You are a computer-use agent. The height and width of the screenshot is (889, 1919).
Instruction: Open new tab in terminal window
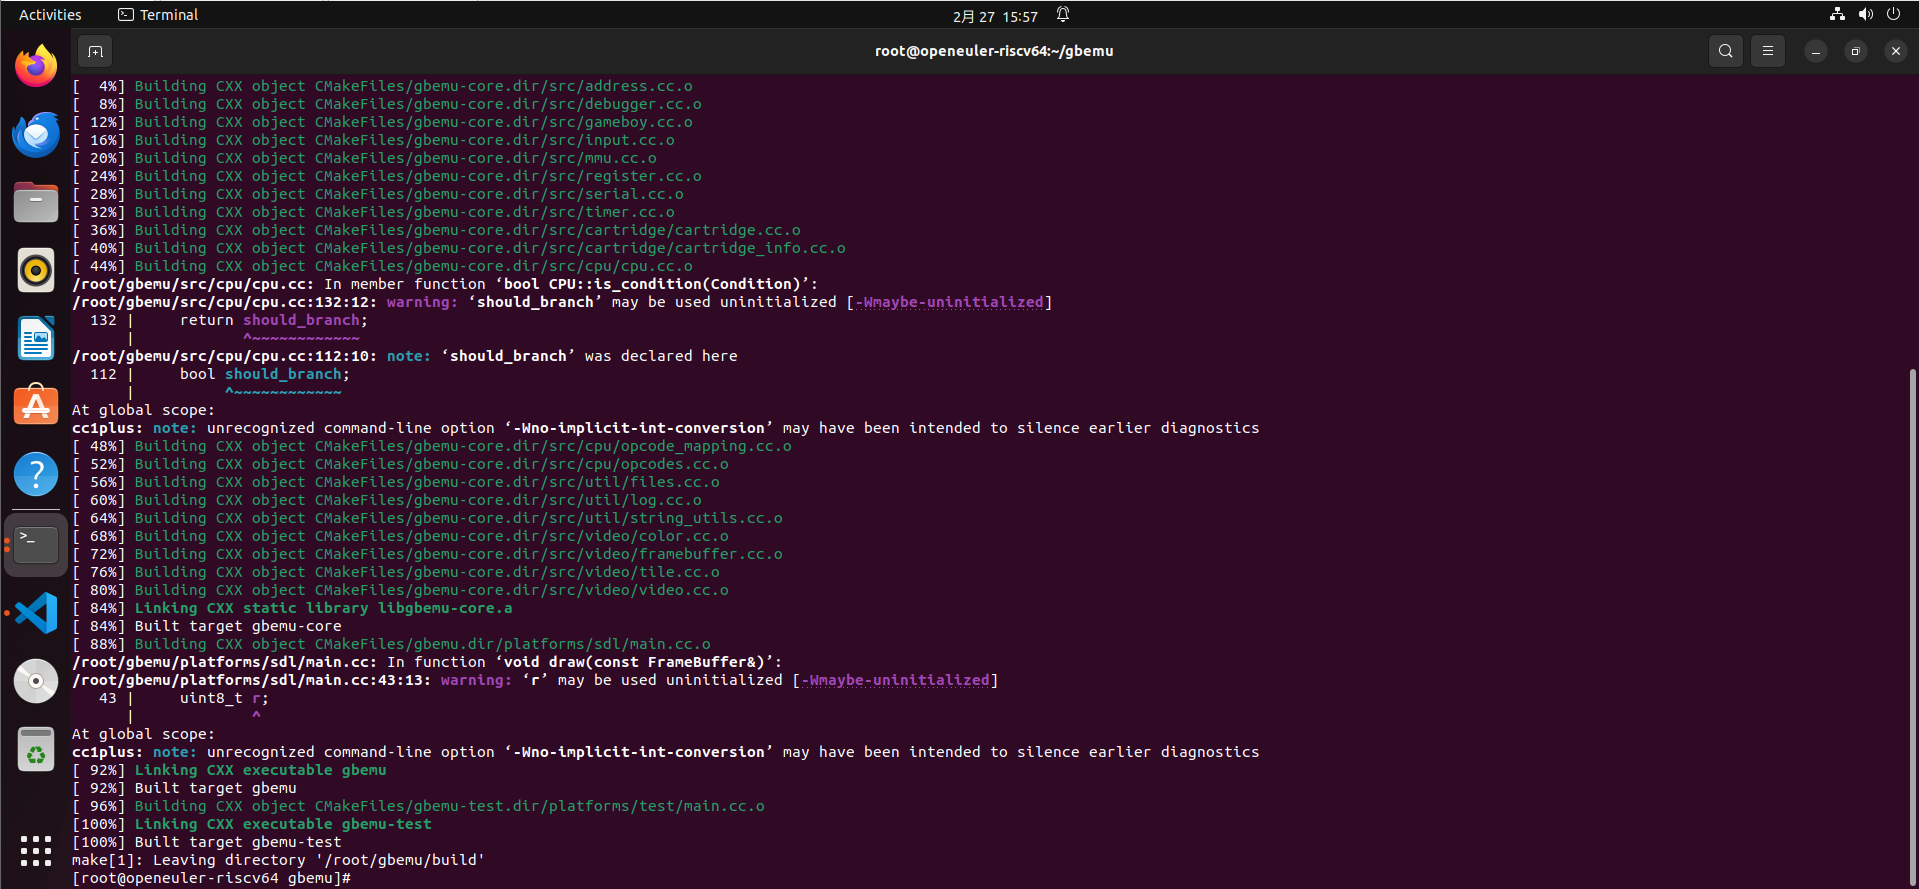pyautogui.click(x=95, y=51)
